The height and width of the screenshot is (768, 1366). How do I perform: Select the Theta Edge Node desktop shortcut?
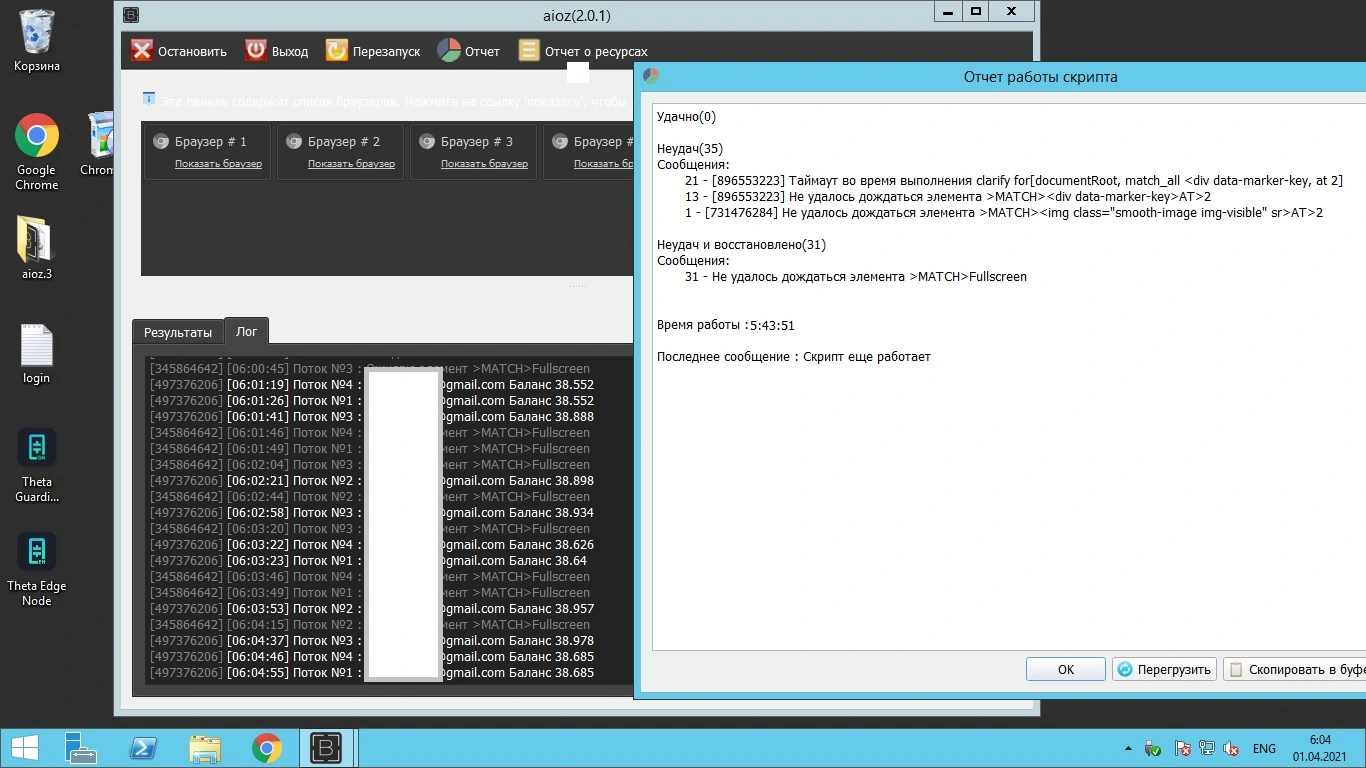(x=37, y=570)
